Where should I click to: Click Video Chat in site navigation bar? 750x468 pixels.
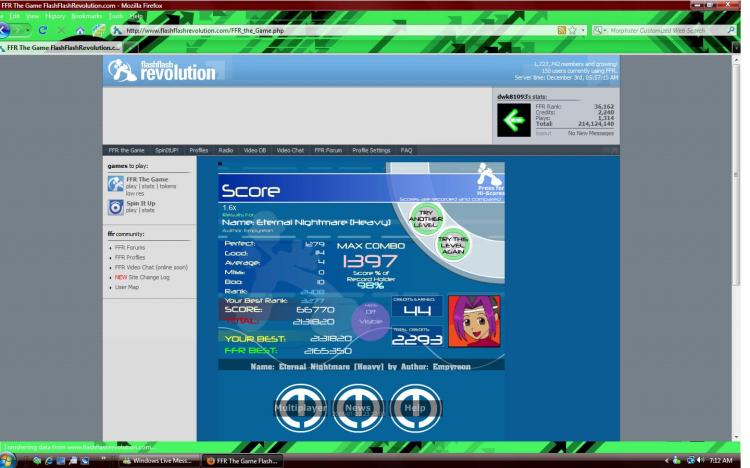290,150
